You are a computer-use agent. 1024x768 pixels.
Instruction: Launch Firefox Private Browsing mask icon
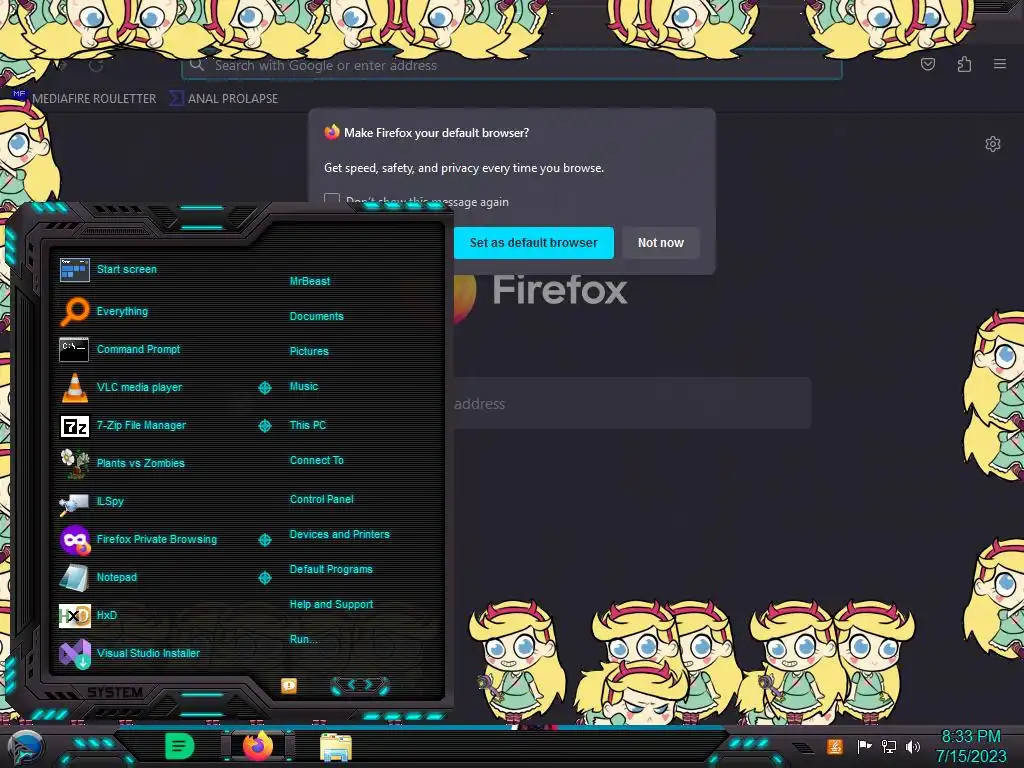coord(75,539)
